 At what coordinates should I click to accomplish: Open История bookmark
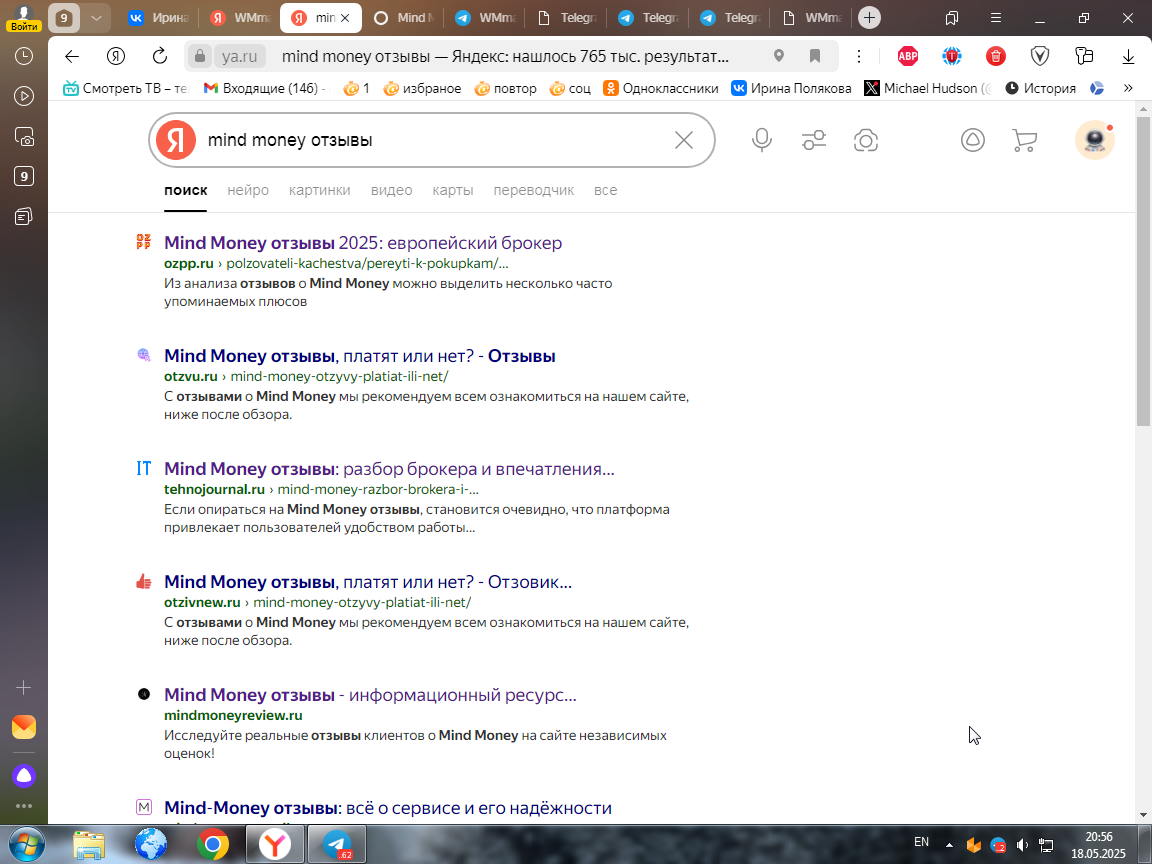tap(1040, 88)
